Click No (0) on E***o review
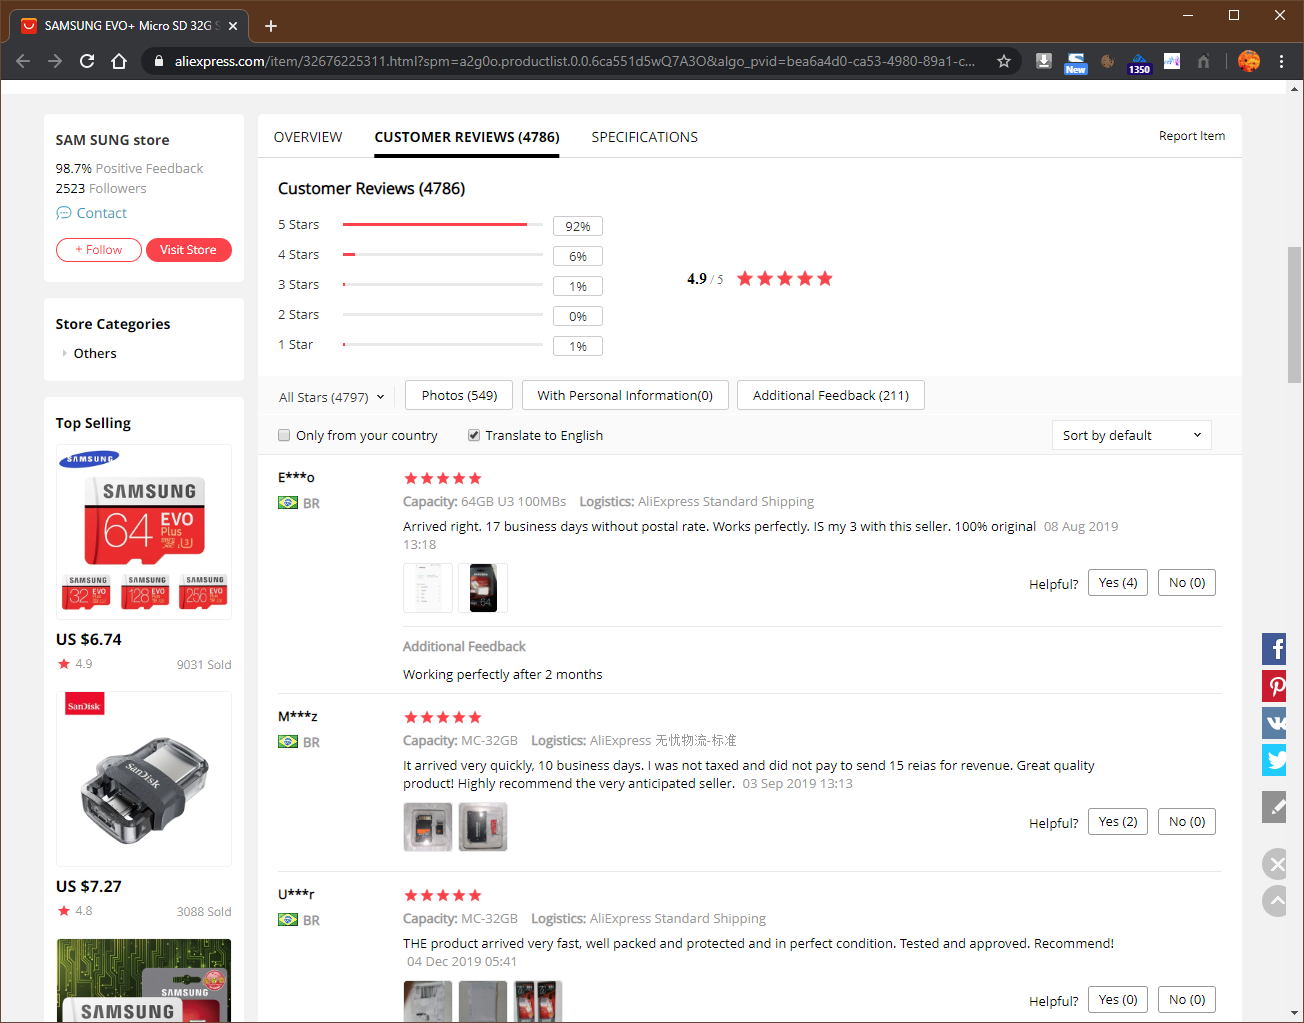Image resolution: width=1304 pixels, height=1023 pixels. pyautogui.click(x=1187, y=583)
